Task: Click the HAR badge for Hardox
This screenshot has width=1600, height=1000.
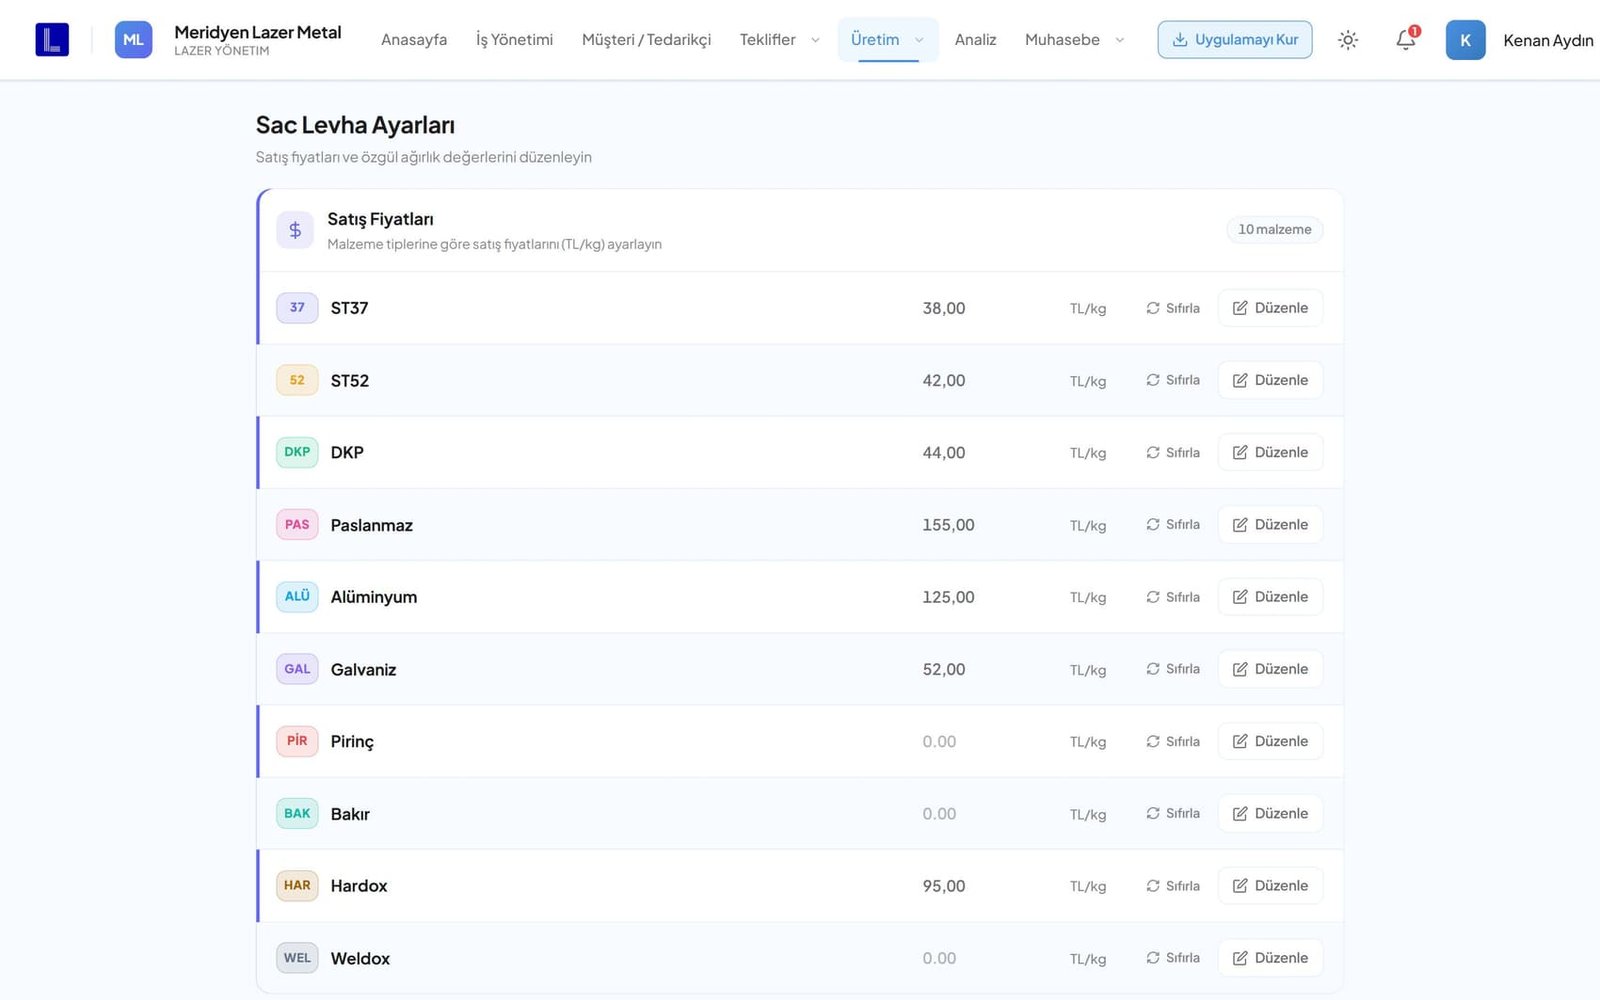Action: click(297, 886)
